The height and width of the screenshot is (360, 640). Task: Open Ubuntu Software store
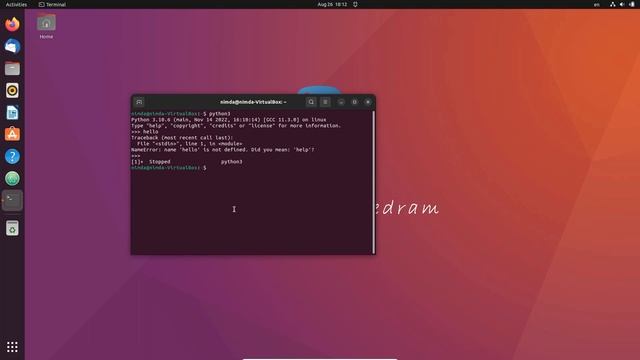coord(12,134)
